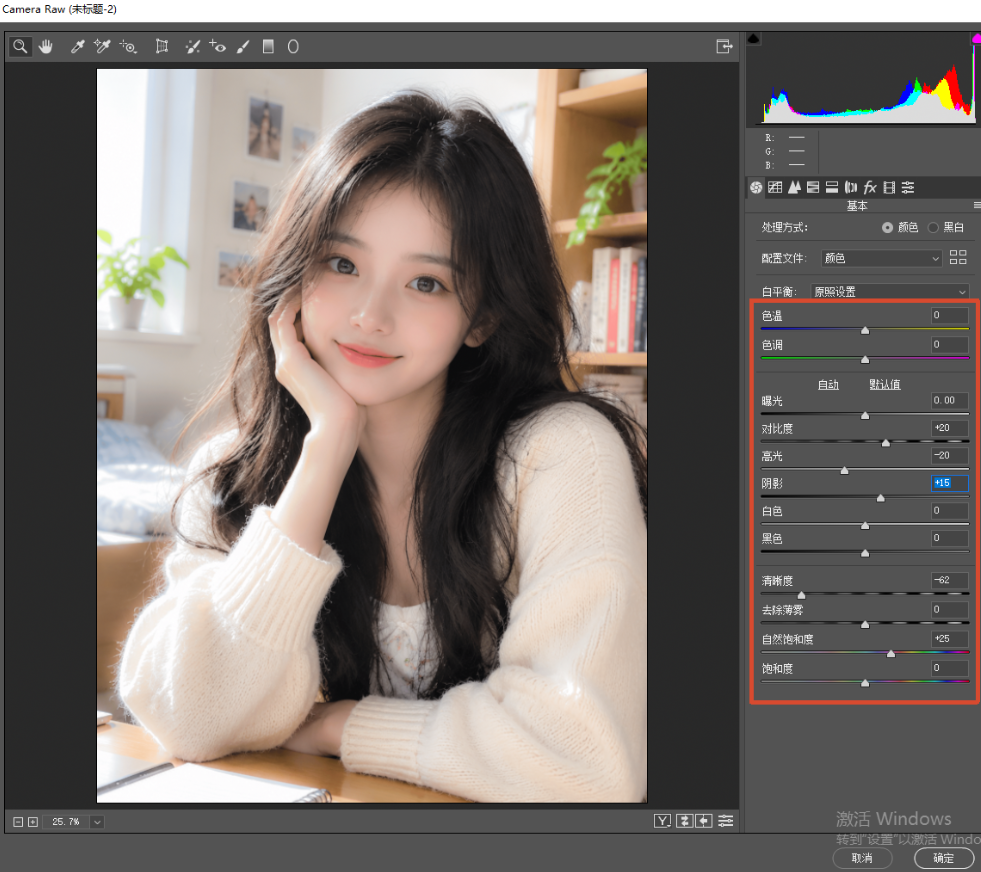Open the Basic panel tab
This screenshot has width=981, height=872.
pyautogui.click(x=756, y=187)
